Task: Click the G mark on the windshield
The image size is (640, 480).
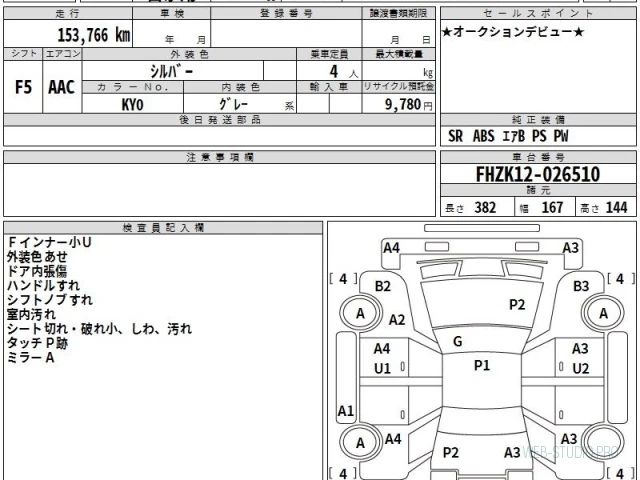Action: (x=458, y=342)
